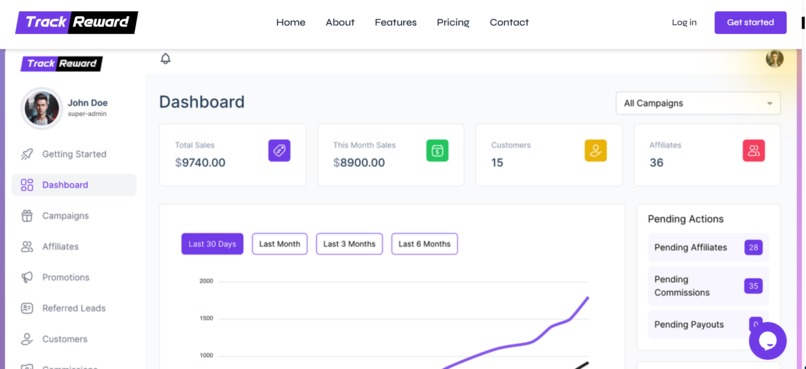This screenshot has height=369, width=806.
Task: Click the $8900.00 This Month Sales value
Action: coord(359,163)
